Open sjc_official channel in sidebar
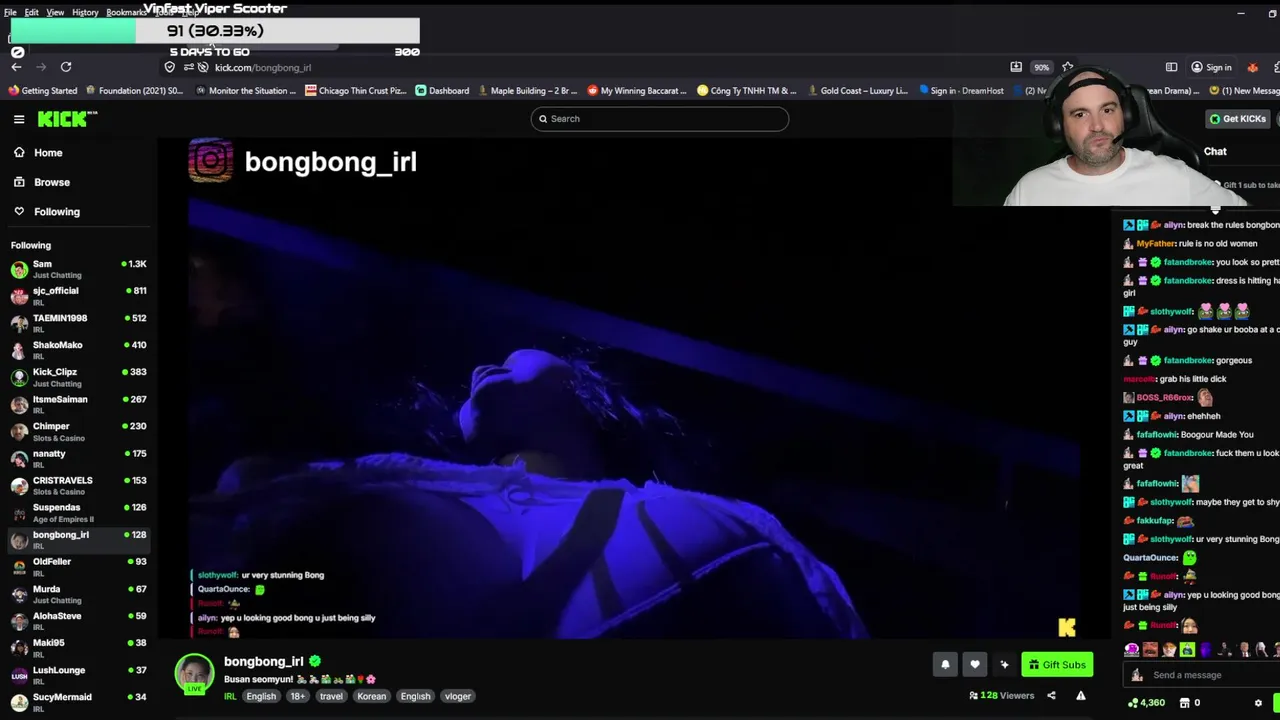The height and width of the screenshot is (720, 1280). [x=78, y=295]
